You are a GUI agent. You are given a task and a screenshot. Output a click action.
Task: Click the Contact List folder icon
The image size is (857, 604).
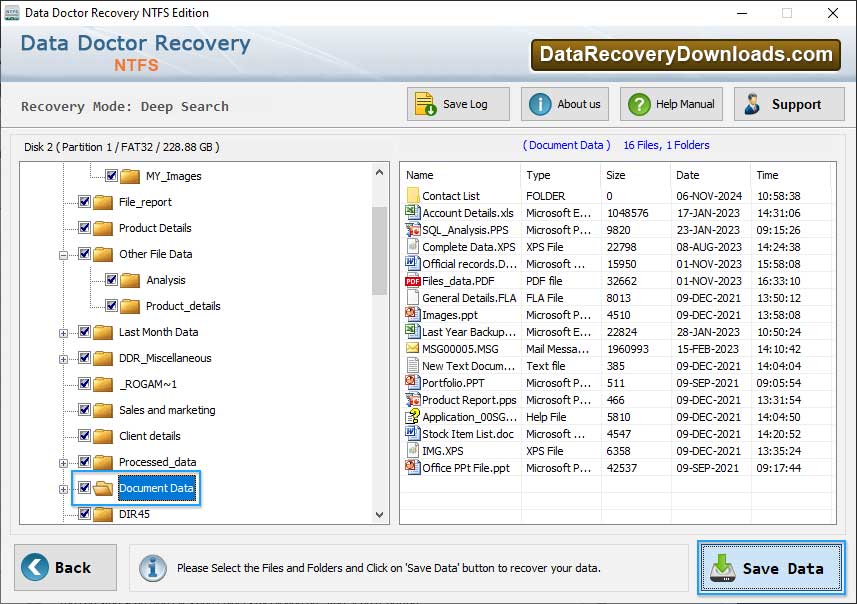coord(413,195)
